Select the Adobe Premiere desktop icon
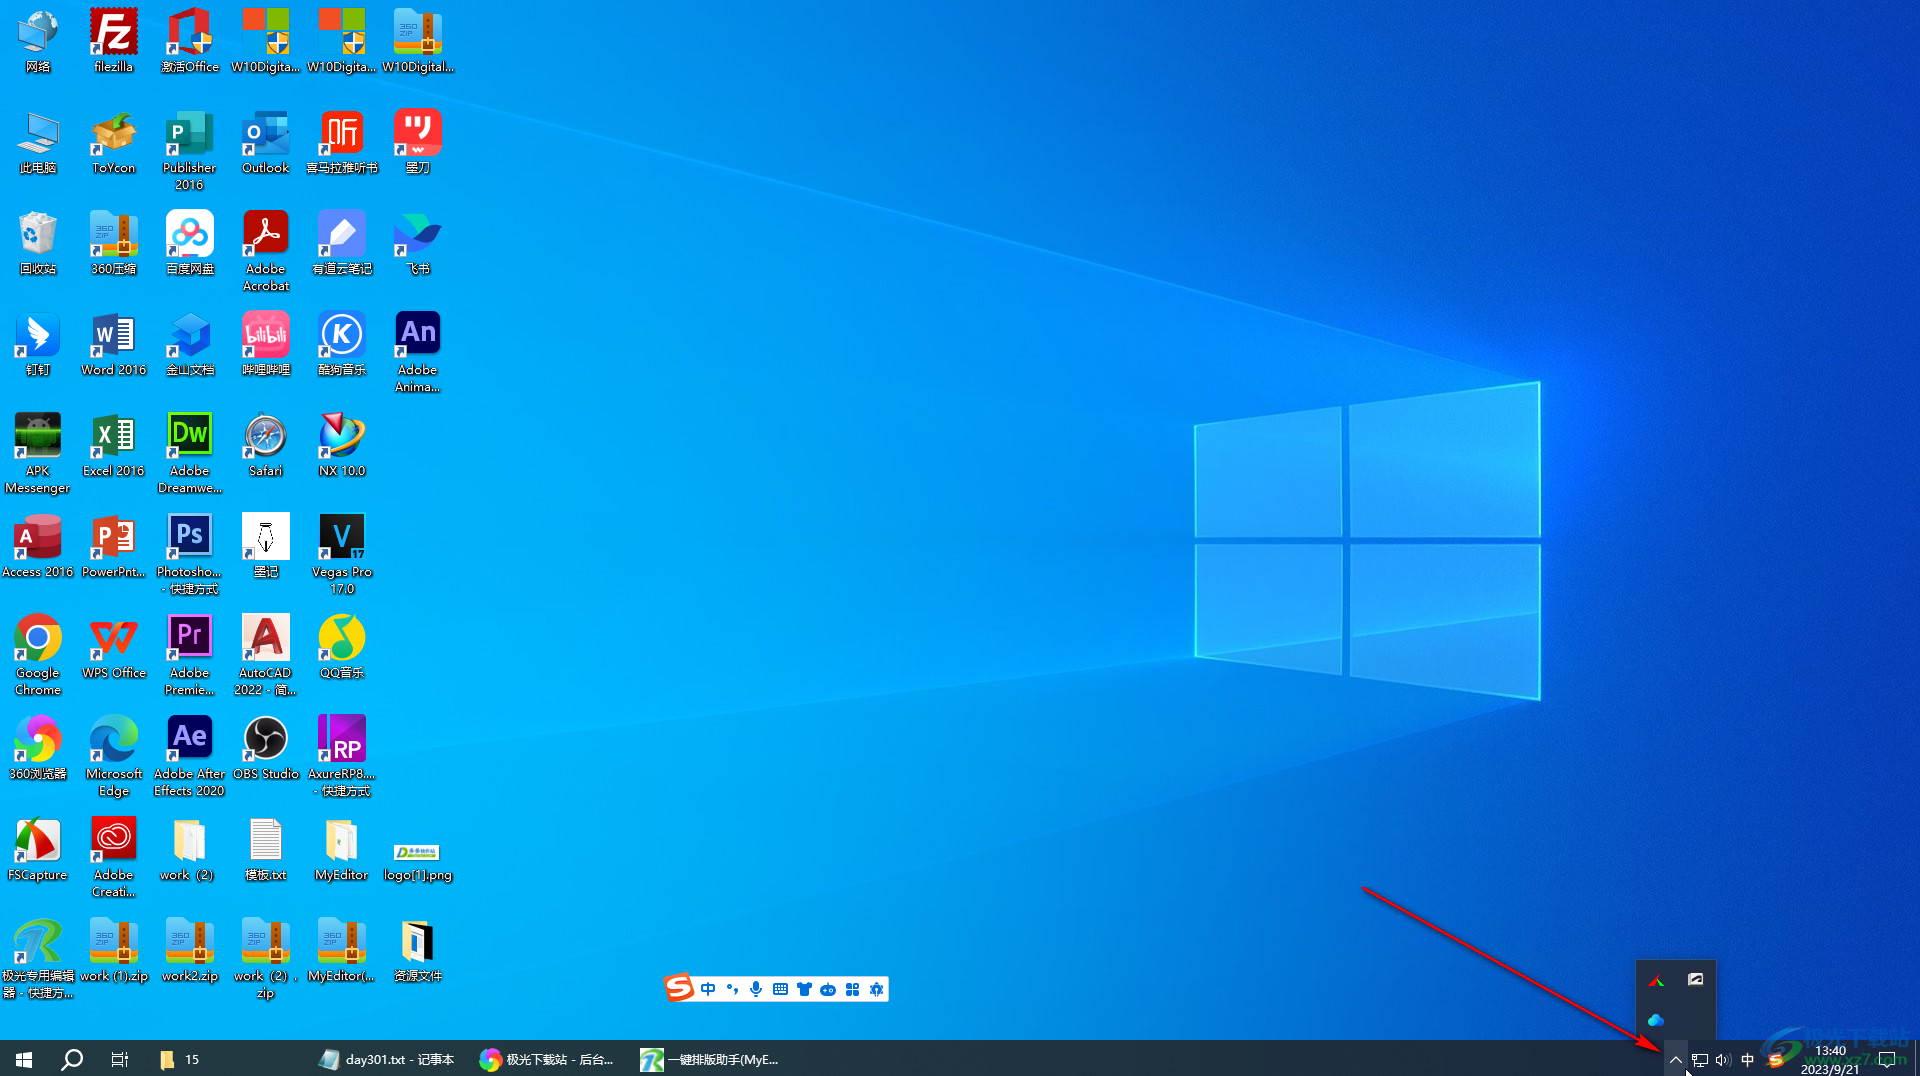1920x1076 pixels. [189, 655]
